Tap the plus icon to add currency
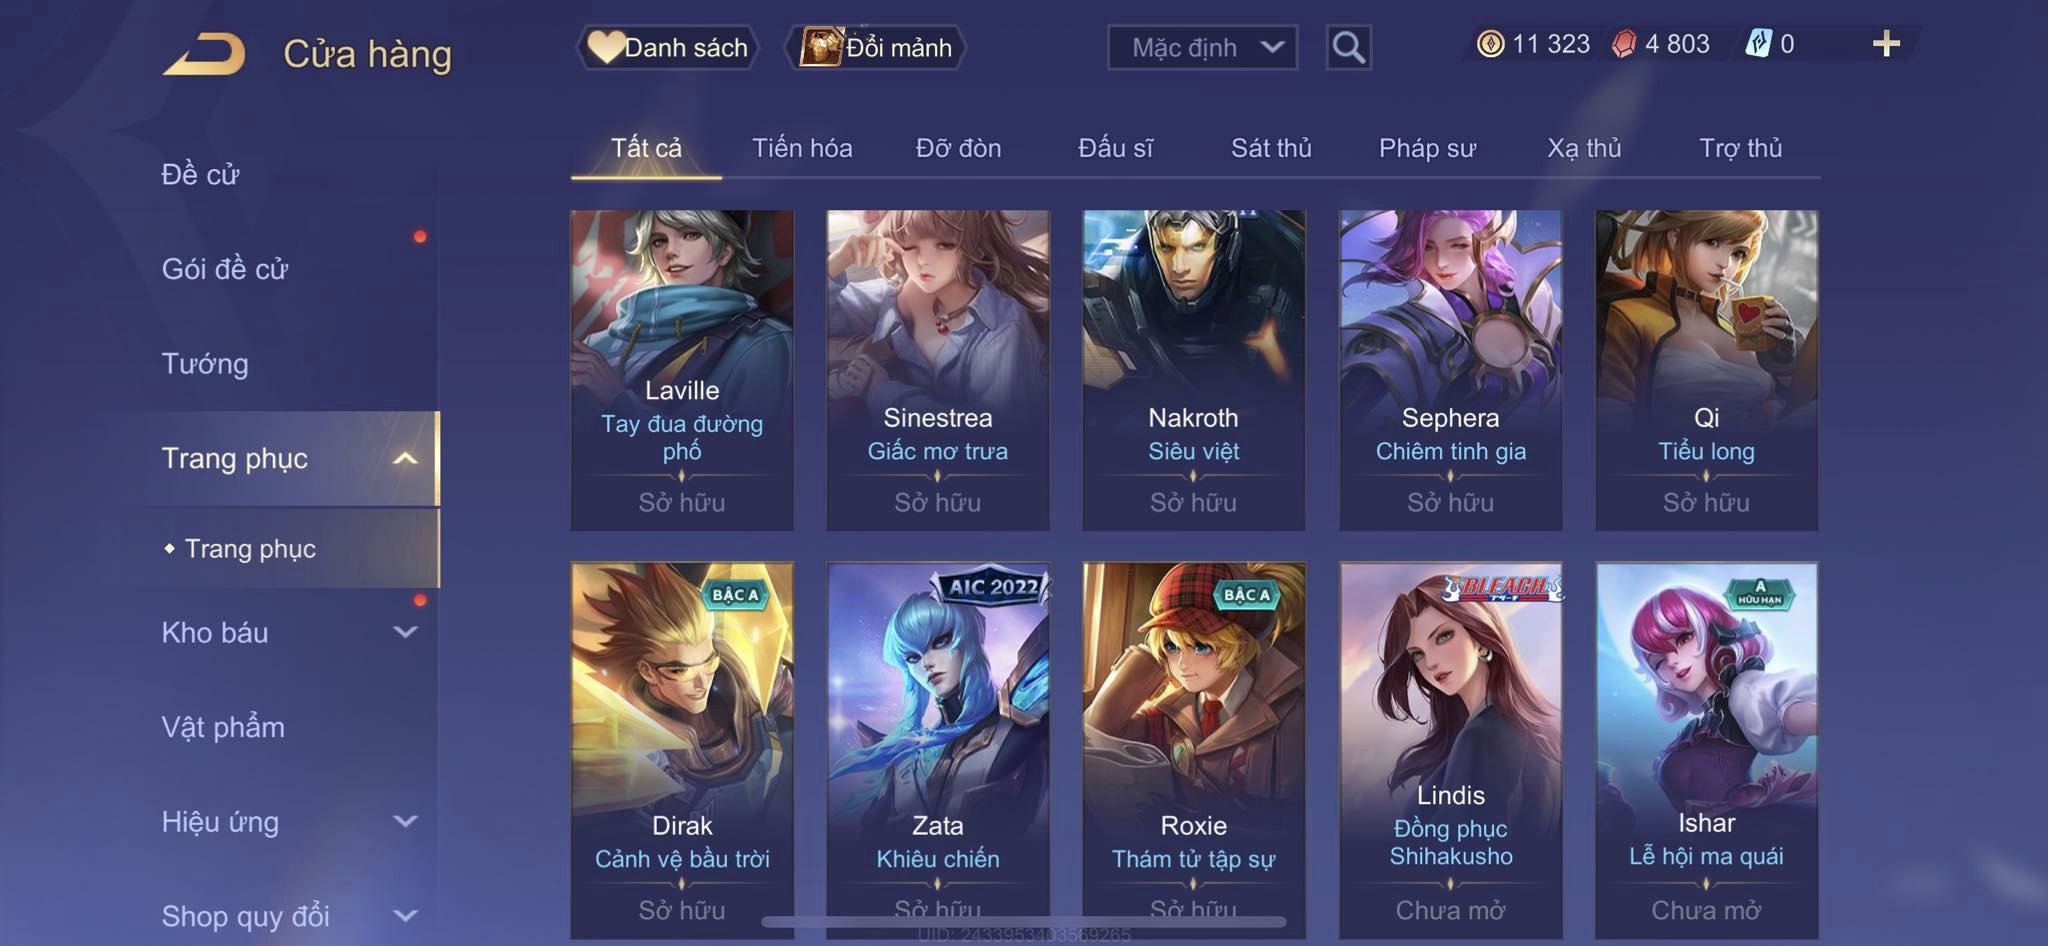Image resolution: width=2048 pixels, height=946 pixels. (x=1886, y=43)
